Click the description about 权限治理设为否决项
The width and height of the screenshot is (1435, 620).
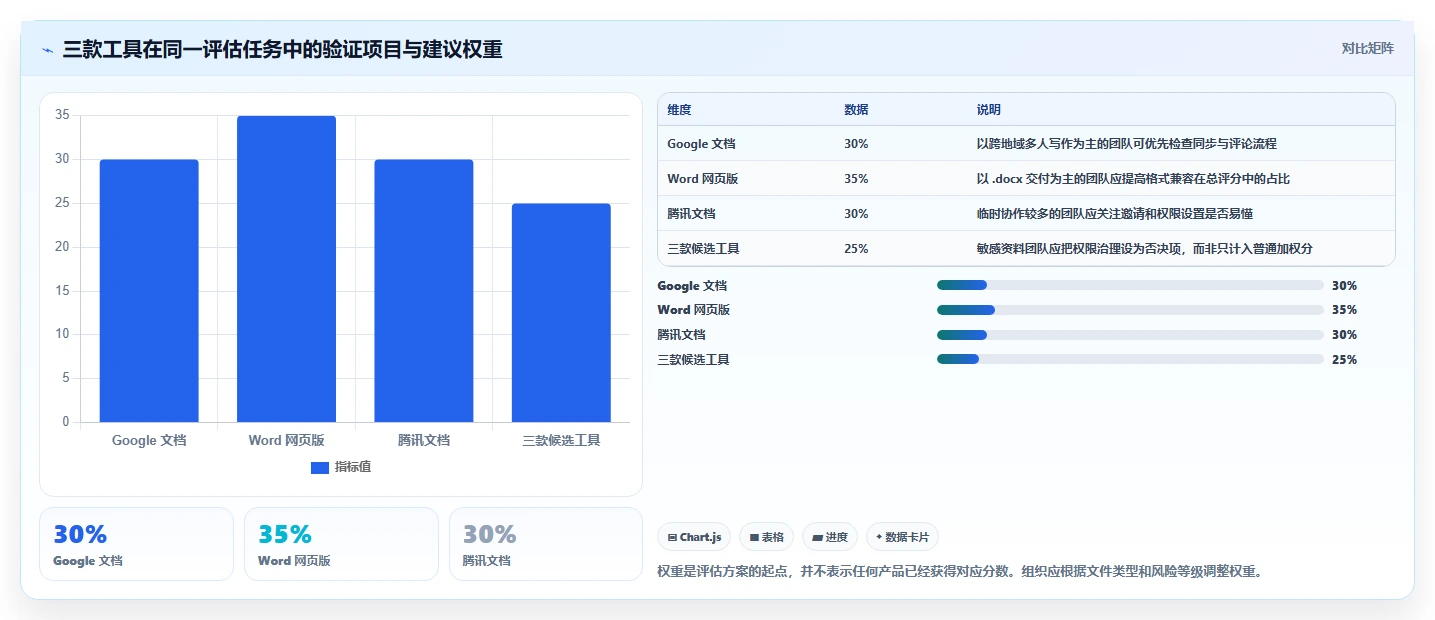(1144, 249)
